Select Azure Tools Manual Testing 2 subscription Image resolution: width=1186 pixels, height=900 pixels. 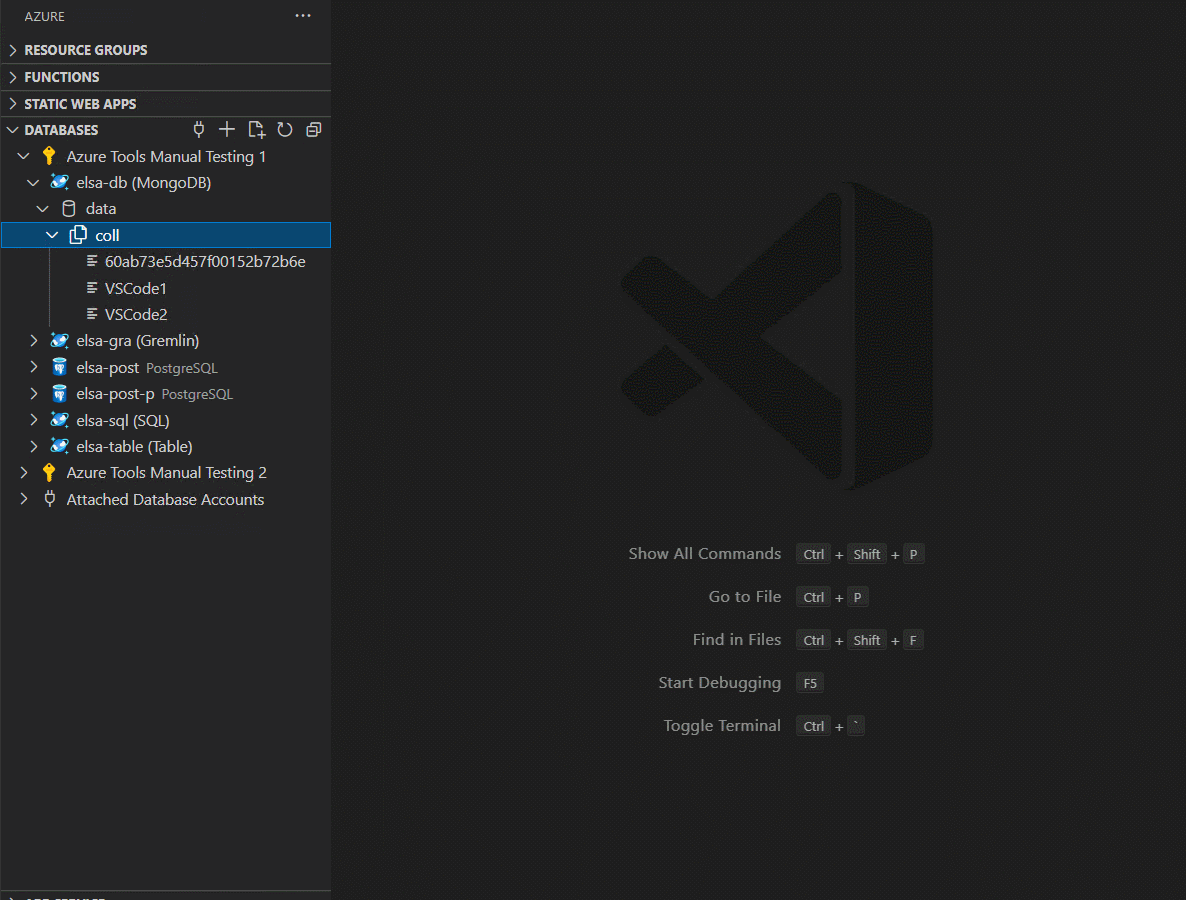pyautogui.click(x=166, y=472)
